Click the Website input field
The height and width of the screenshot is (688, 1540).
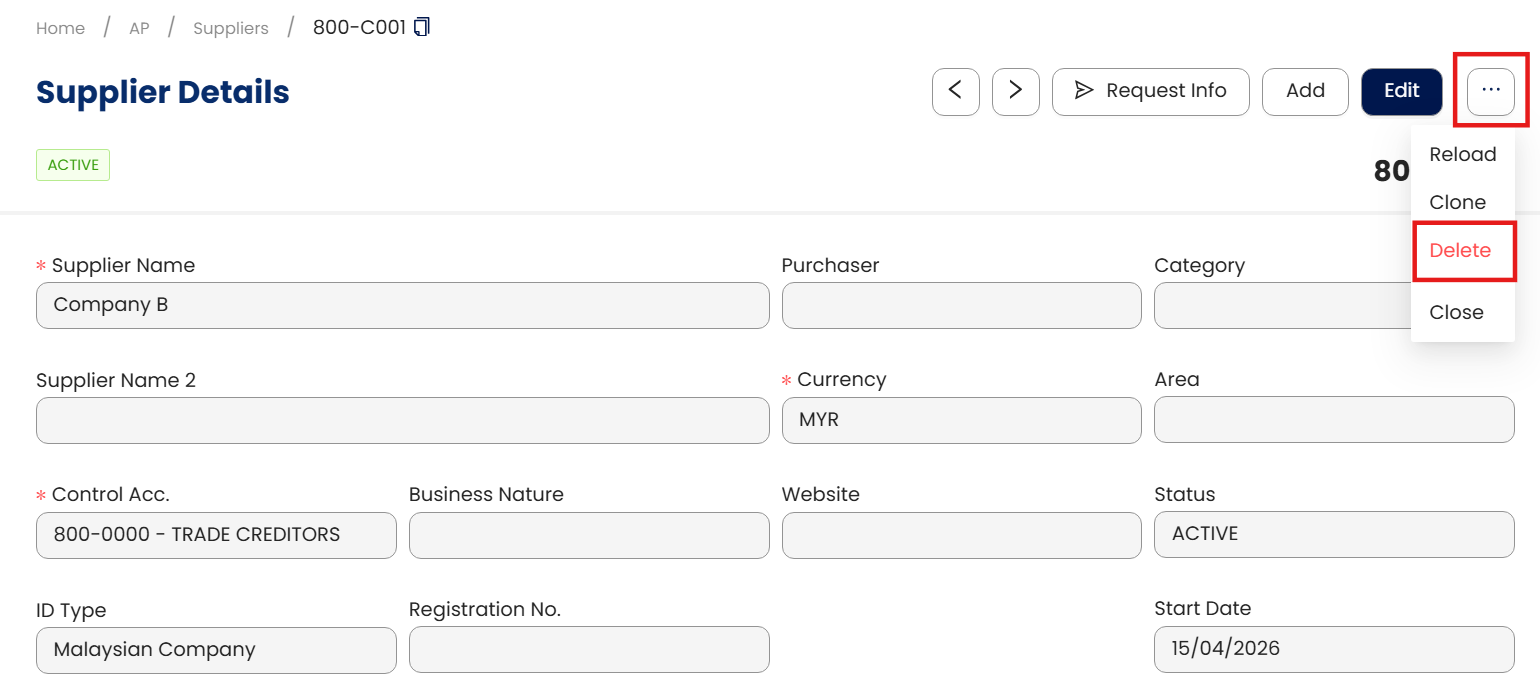(x=960, y=535)
